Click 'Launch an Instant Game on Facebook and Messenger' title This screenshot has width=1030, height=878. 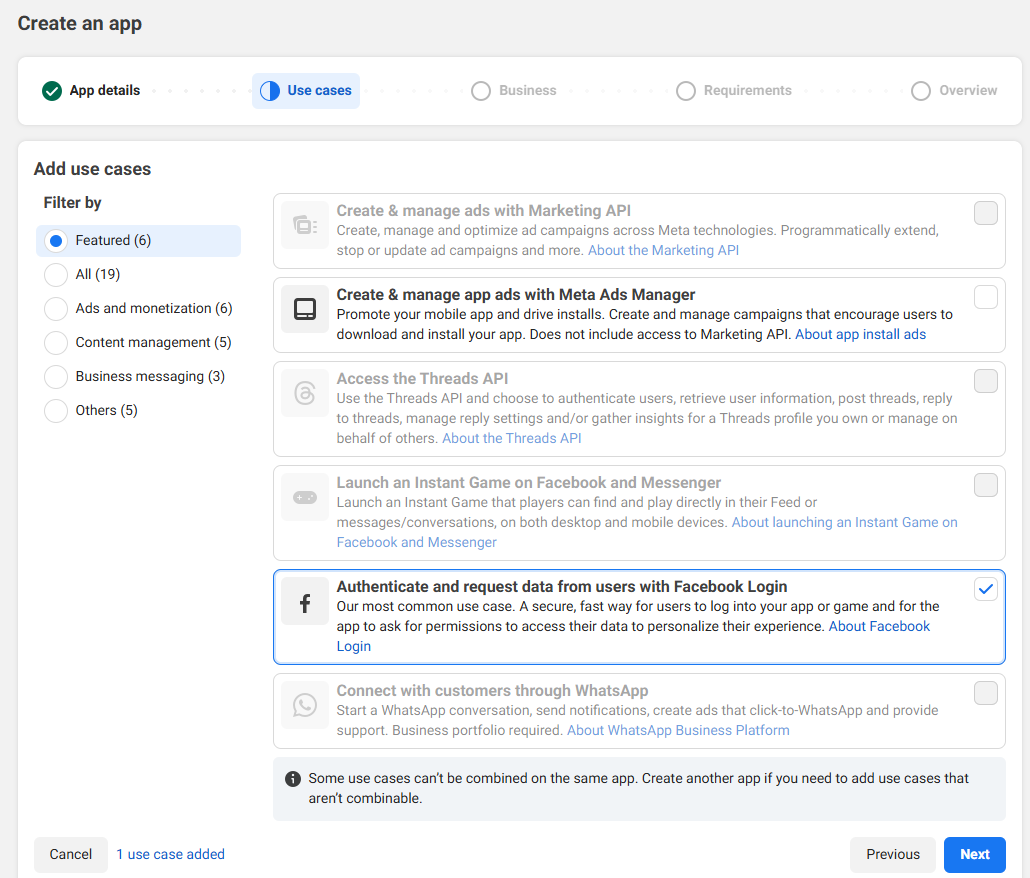pos(529,483)
